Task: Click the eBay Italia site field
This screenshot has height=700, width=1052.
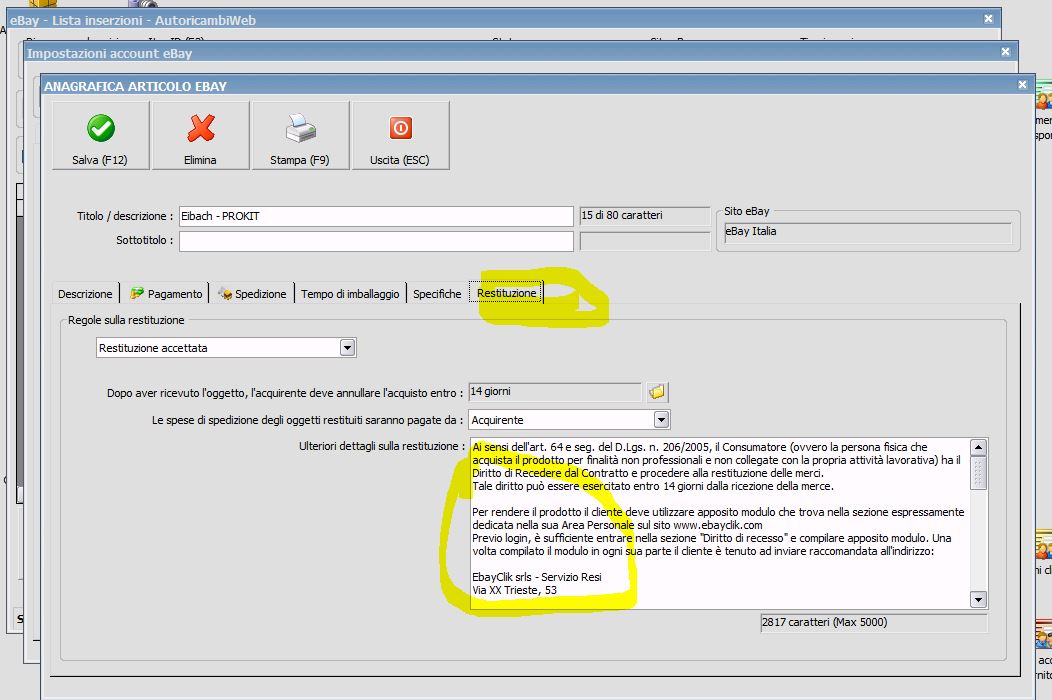Action: pyautogui.click(x=867, y=232)
